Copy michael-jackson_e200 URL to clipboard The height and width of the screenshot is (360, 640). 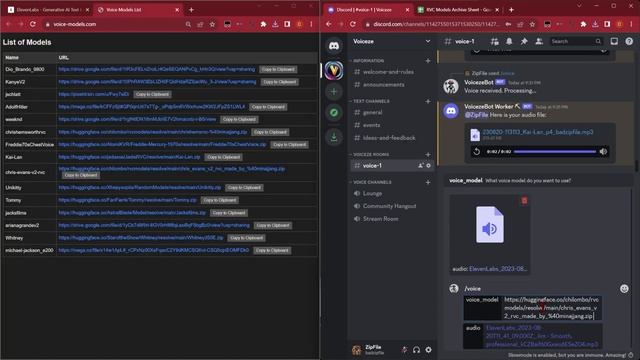272,251
